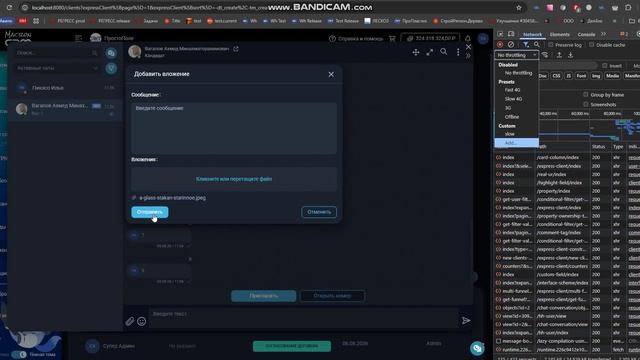This screenshot has height=360, width=640.
Task: Click the Отправить button in attachment dialog
Action: [x=149, y=212]
